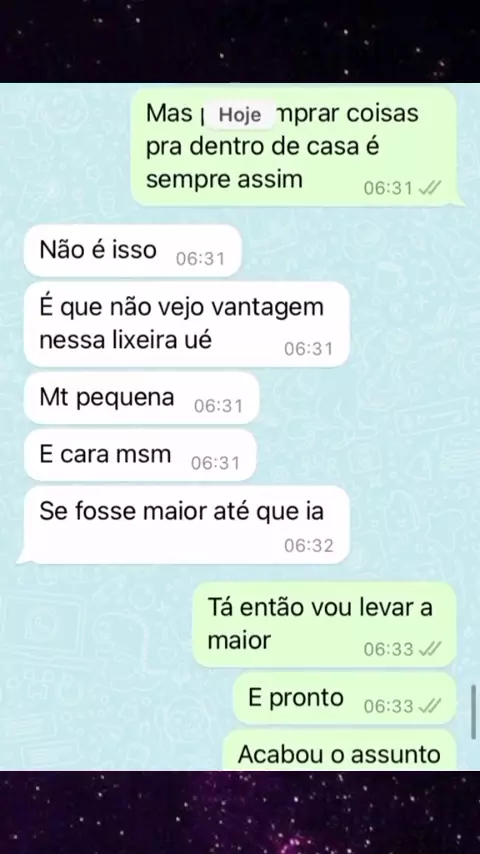Select the 'Se fosse maior até que ia' message

[x=184, y=524]
